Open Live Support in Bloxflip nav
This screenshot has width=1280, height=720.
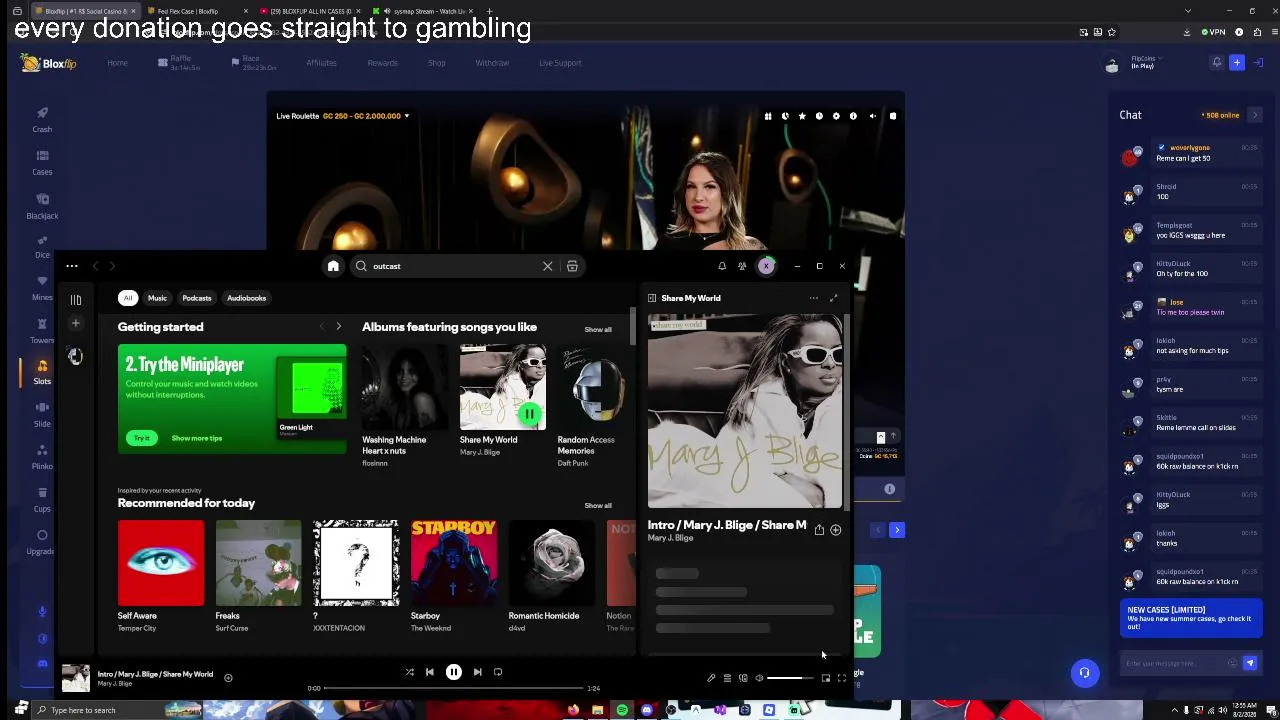pos(560,63)
